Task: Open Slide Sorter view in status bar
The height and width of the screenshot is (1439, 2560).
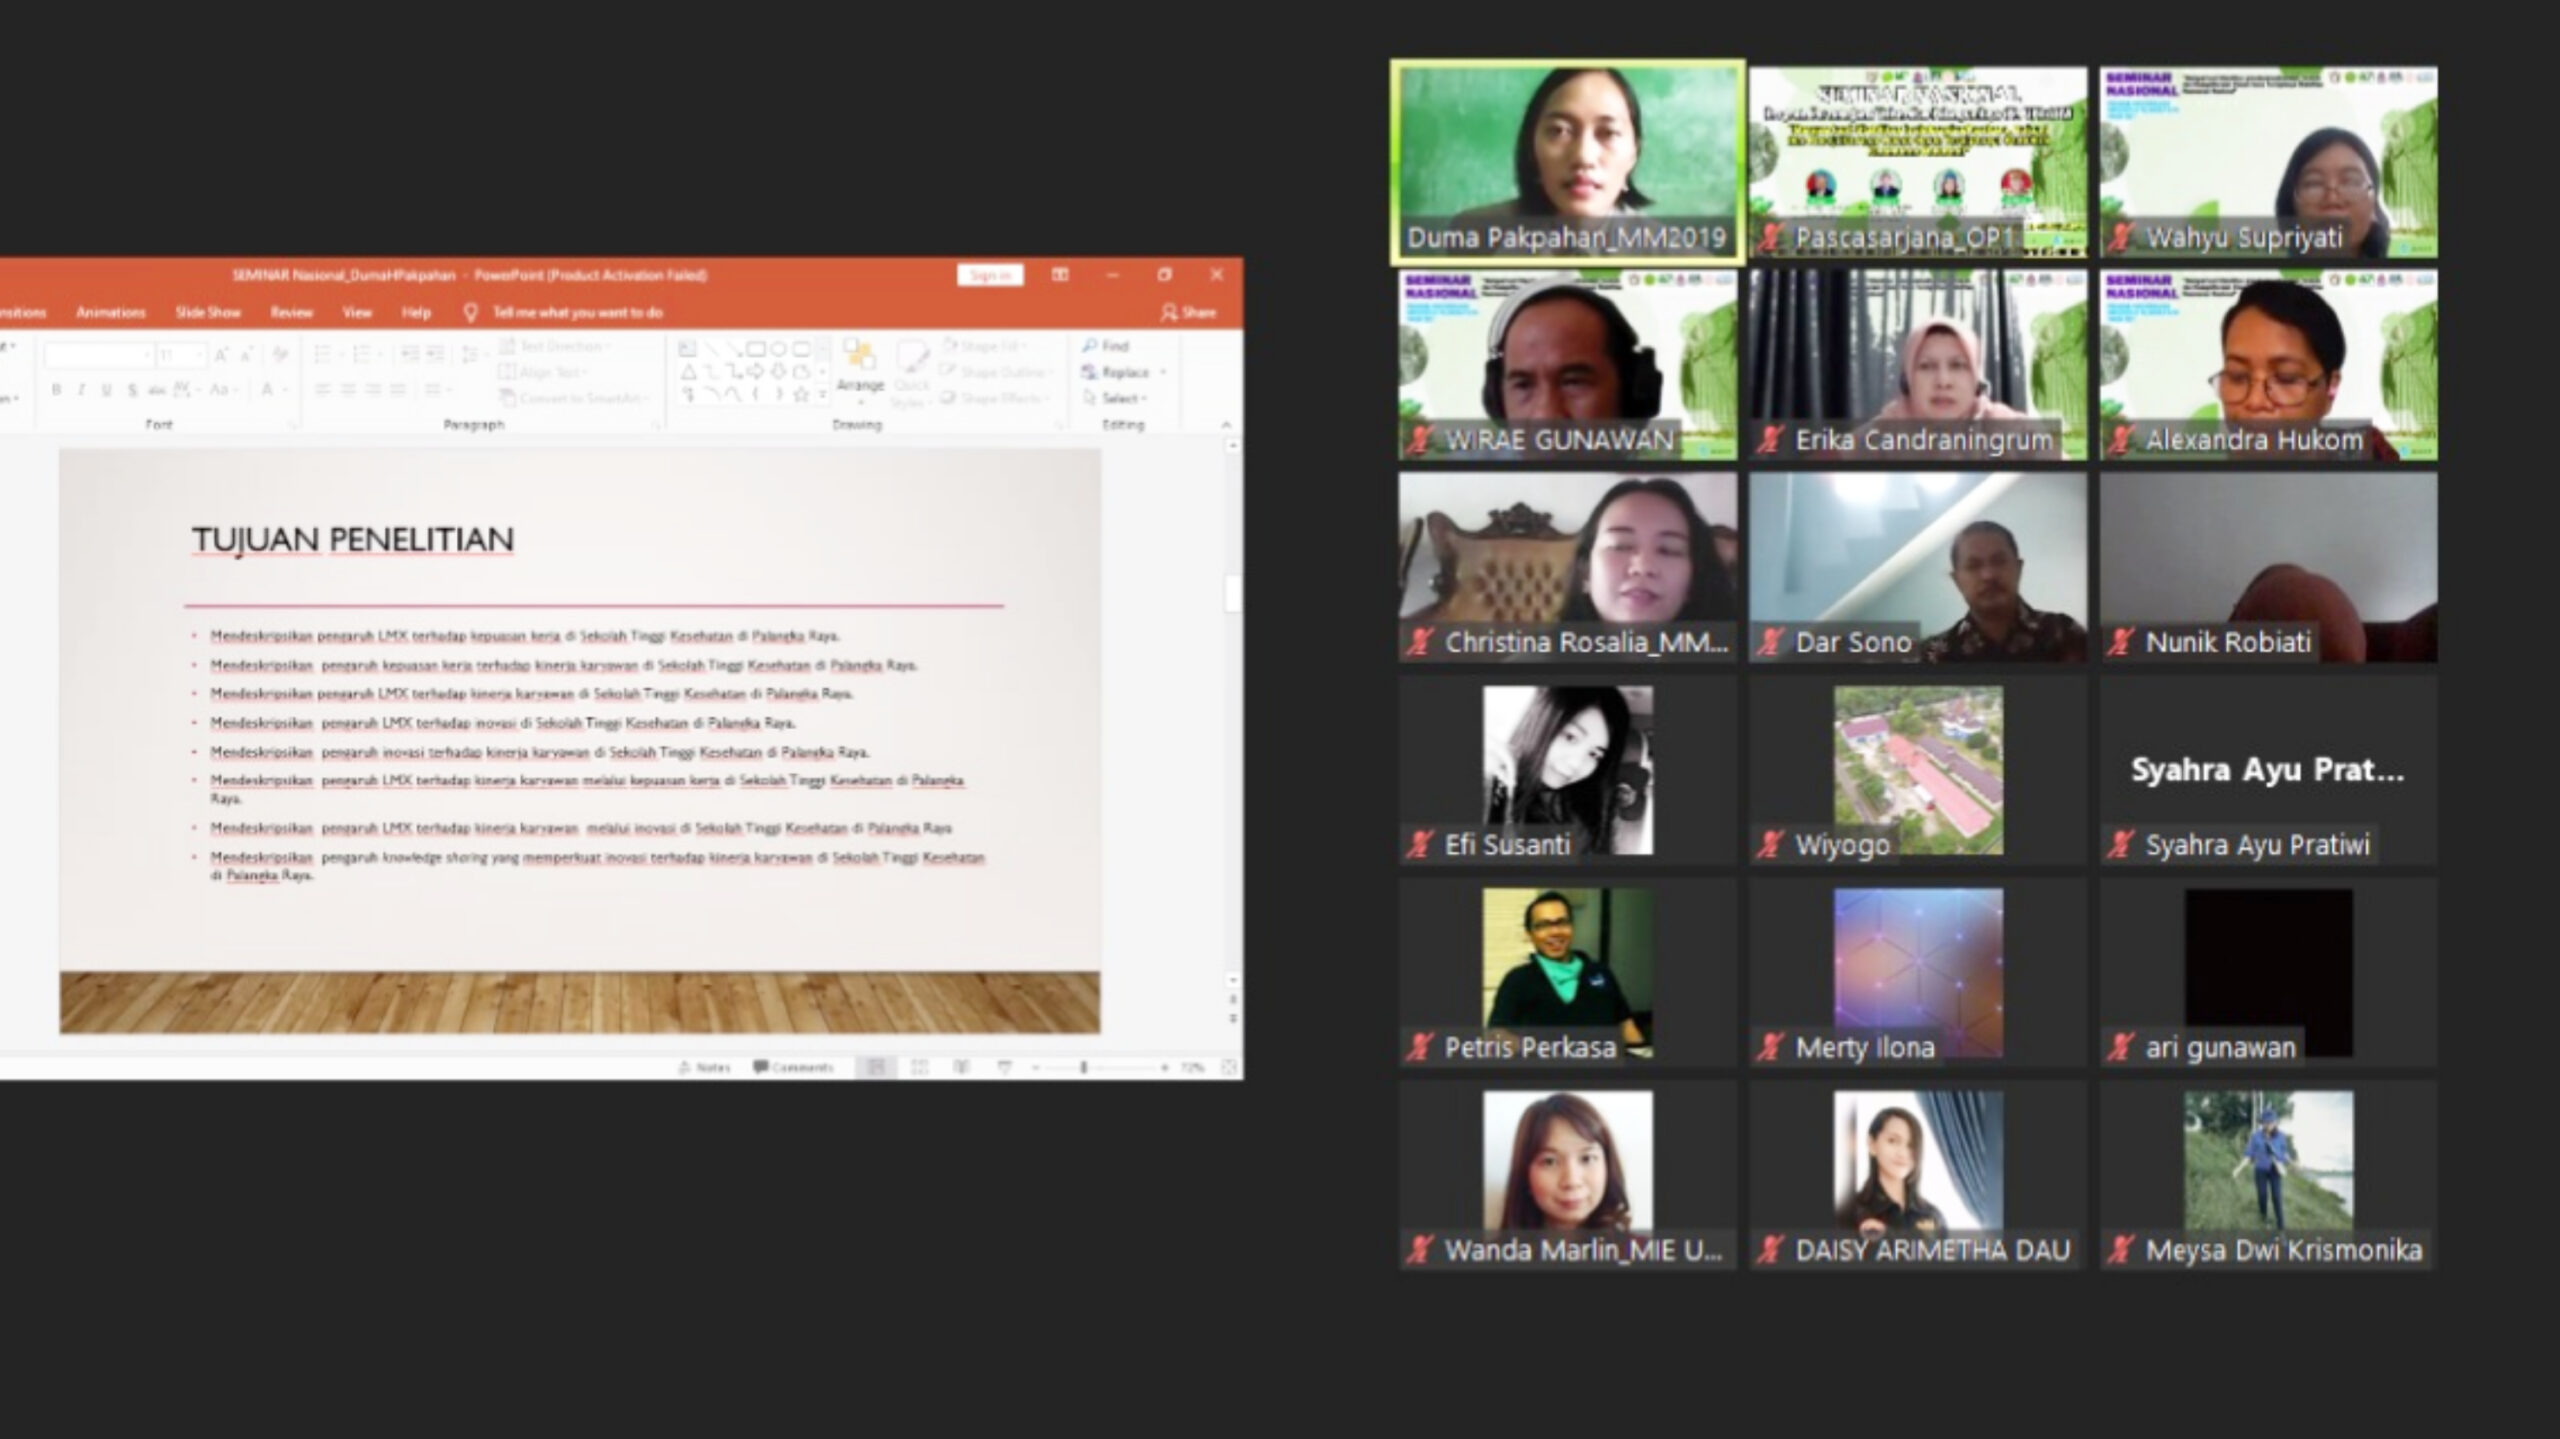Action: pyautogui.click(x=919, y=1068)
